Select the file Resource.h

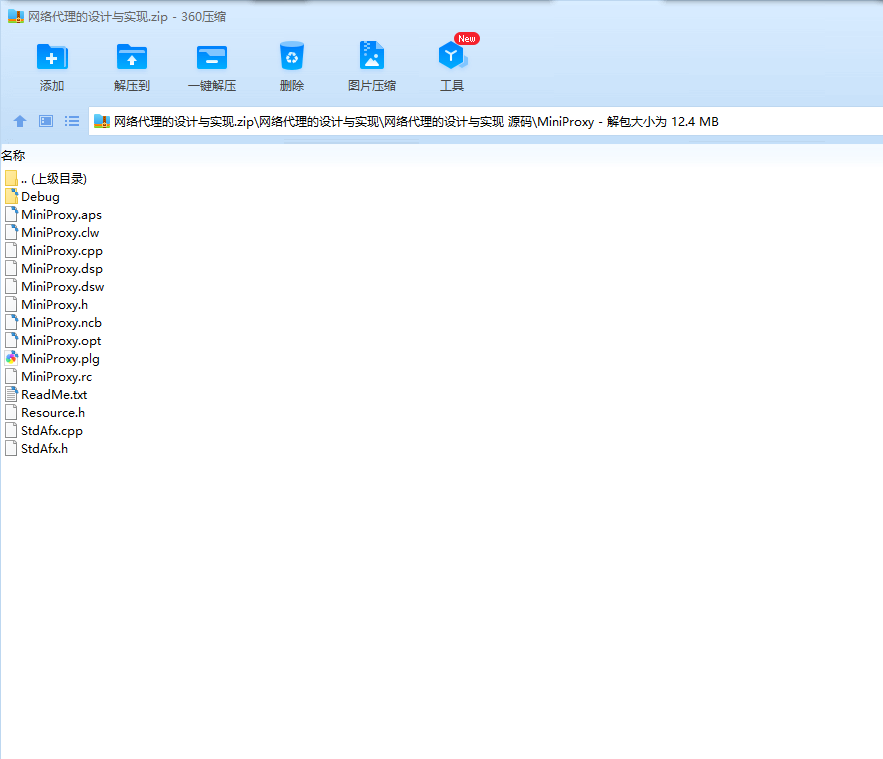(x=45, y=413)
